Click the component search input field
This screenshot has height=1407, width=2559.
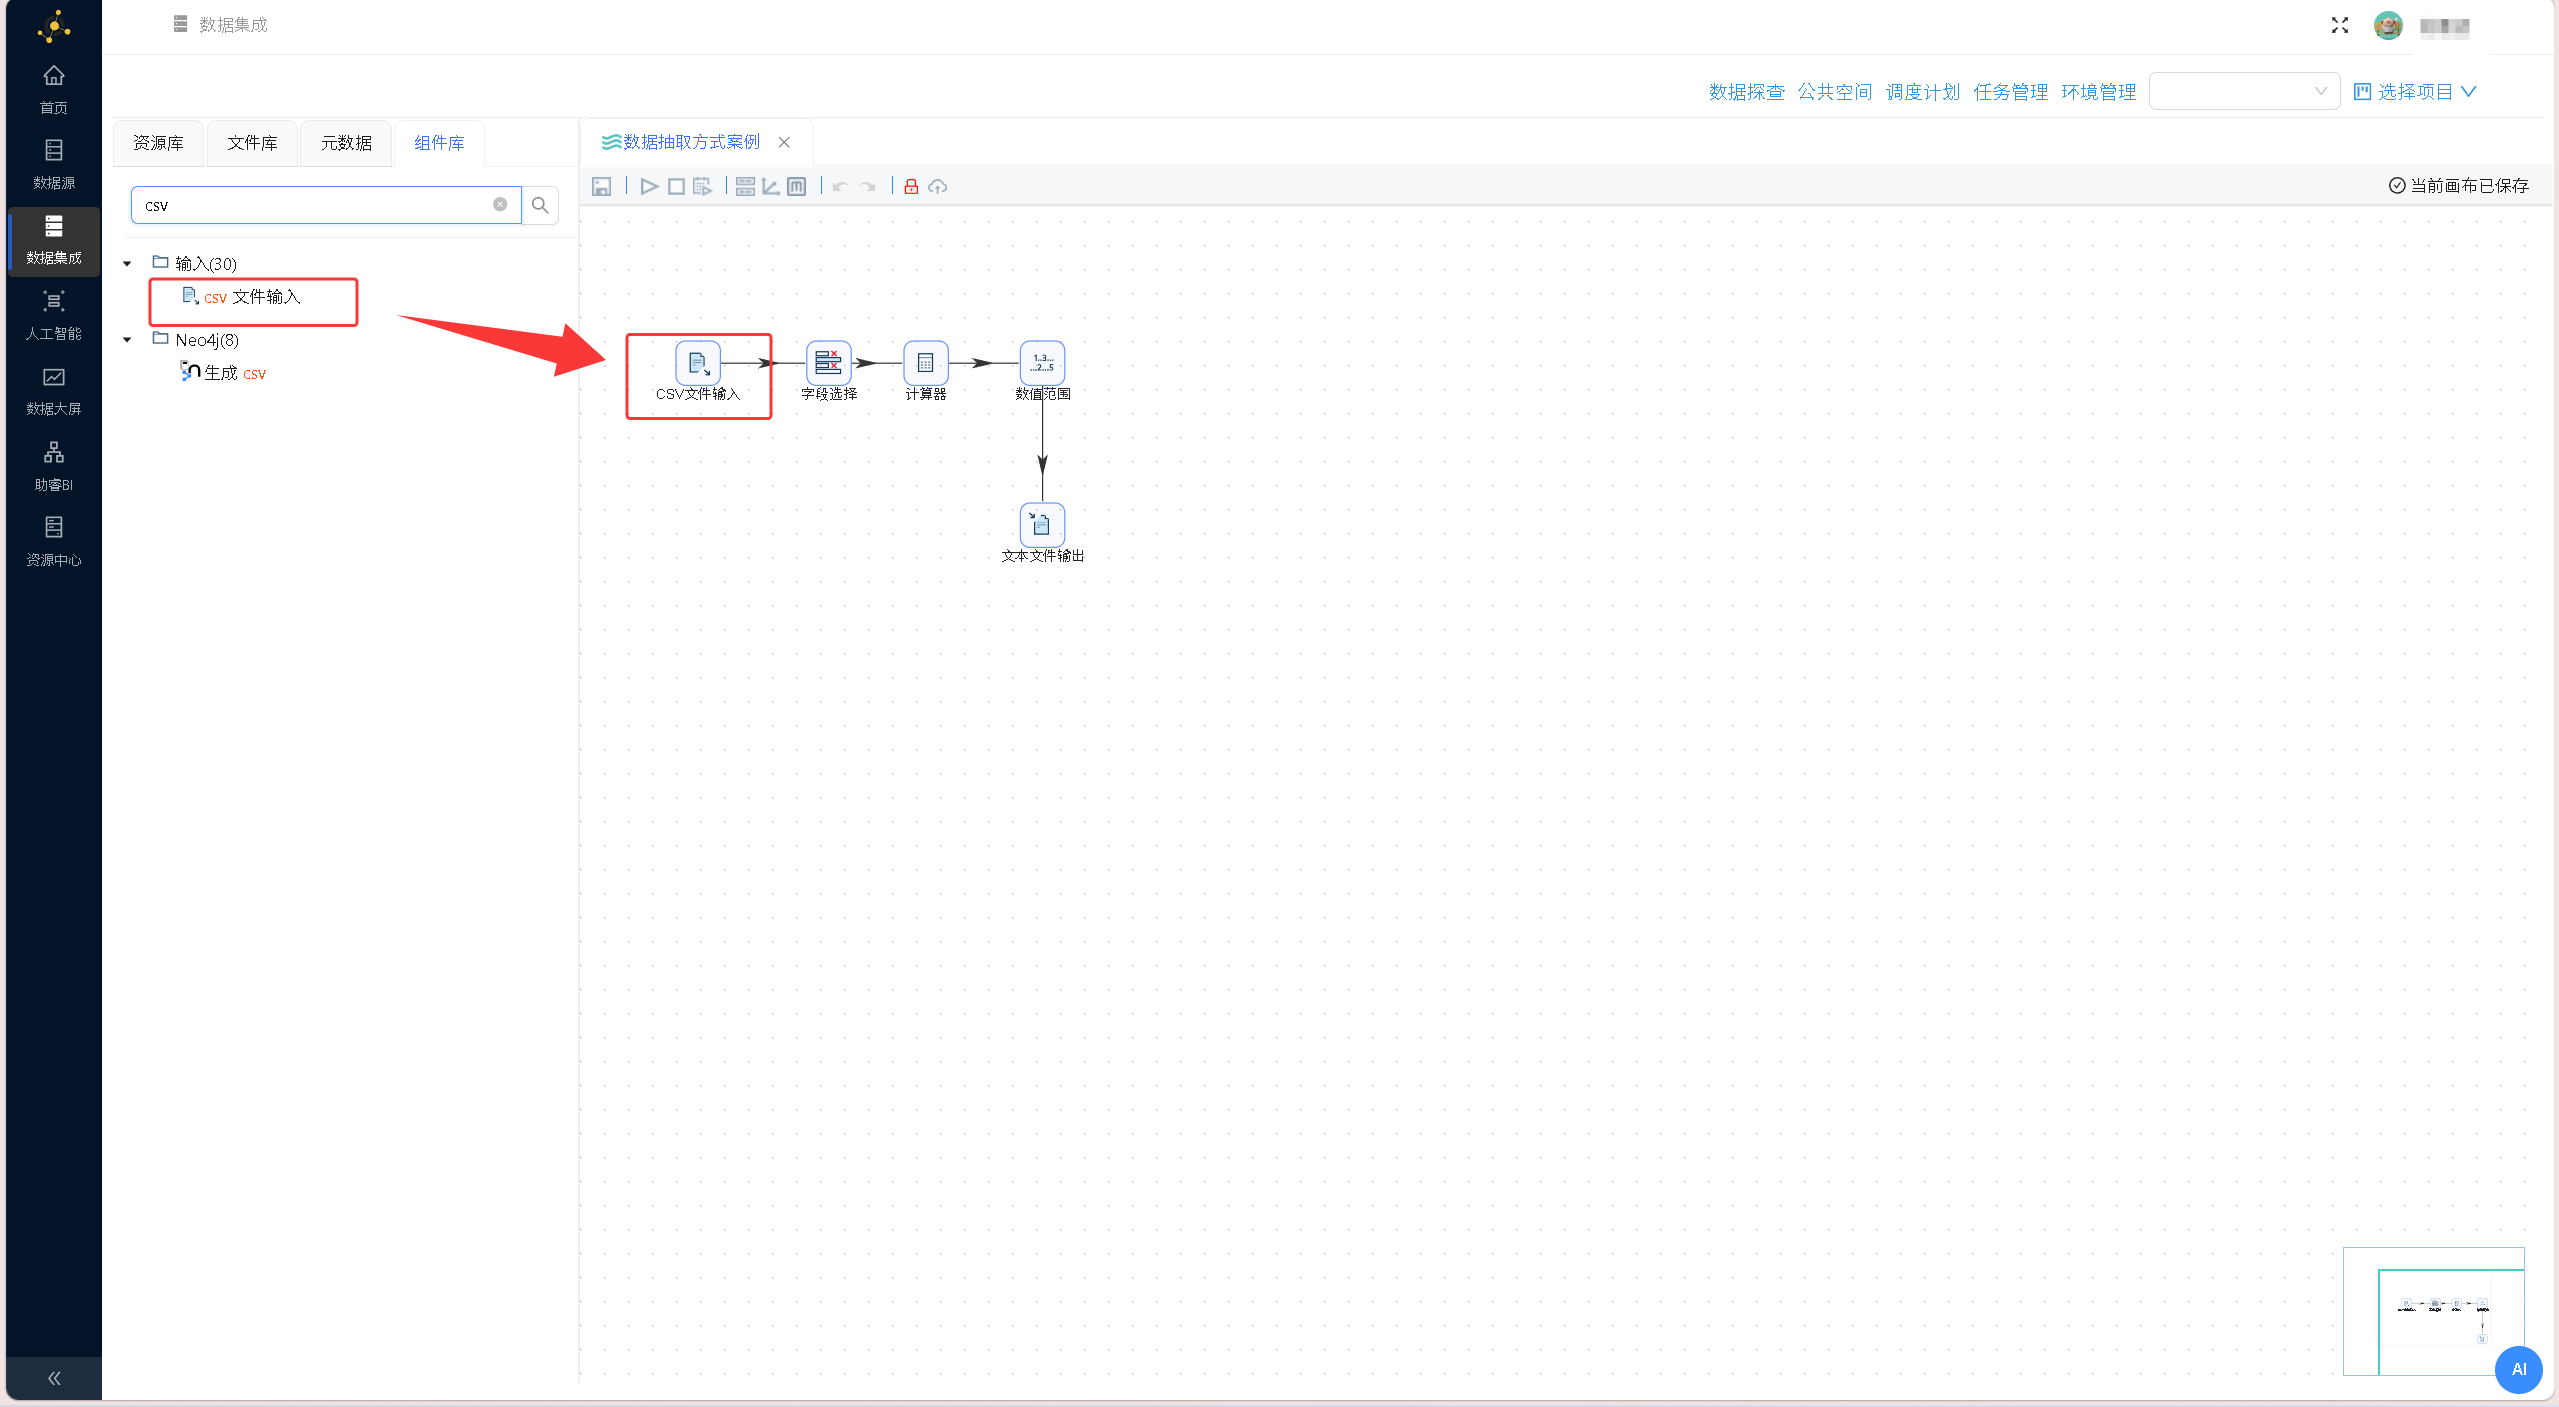tap(326, 205)
